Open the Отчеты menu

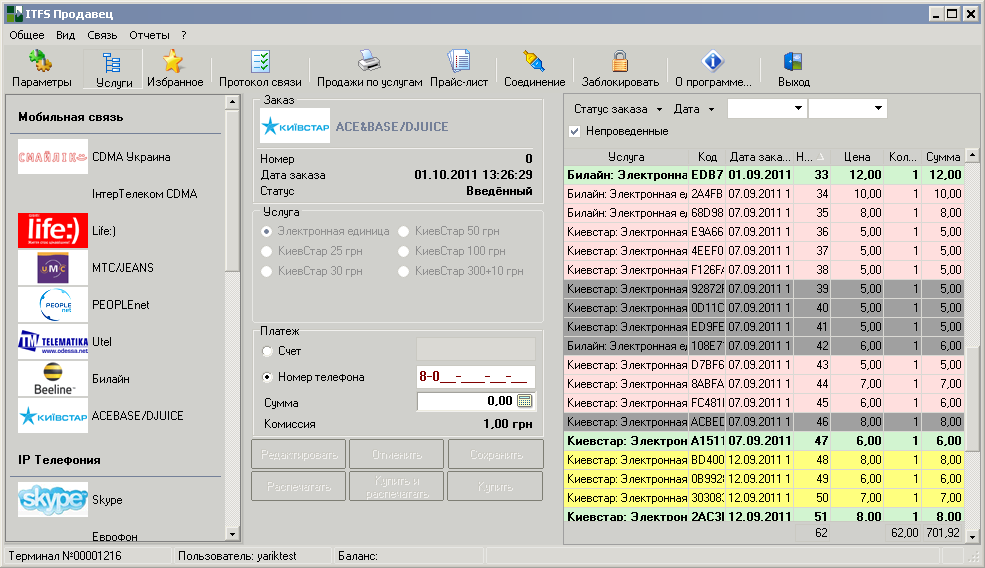pyautogui.click(x=150, y=35)
